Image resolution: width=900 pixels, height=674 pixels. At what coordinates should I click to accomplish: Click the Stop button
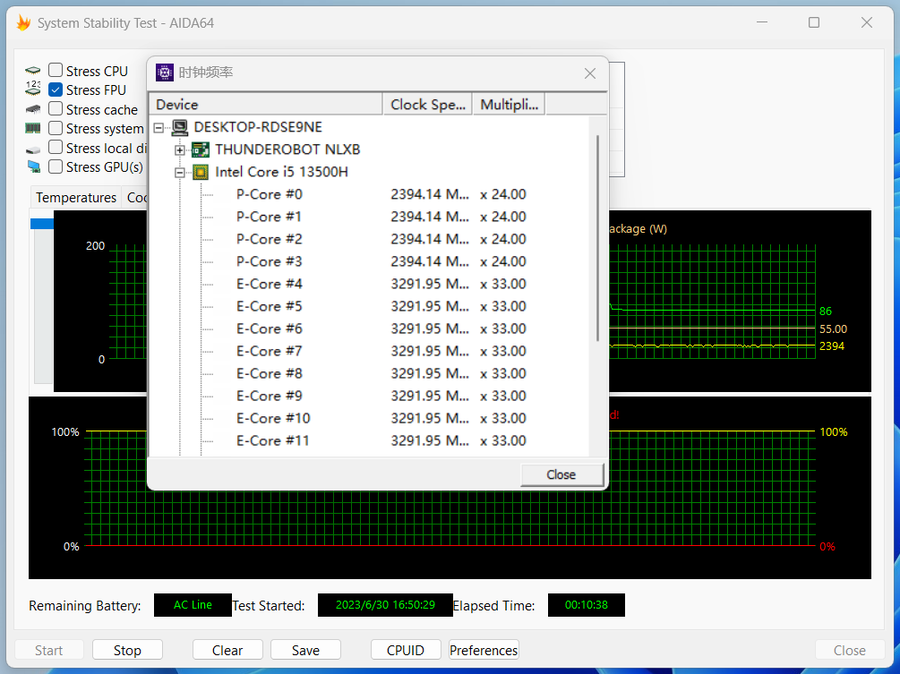pyautogui.click(x=127, y=650)
